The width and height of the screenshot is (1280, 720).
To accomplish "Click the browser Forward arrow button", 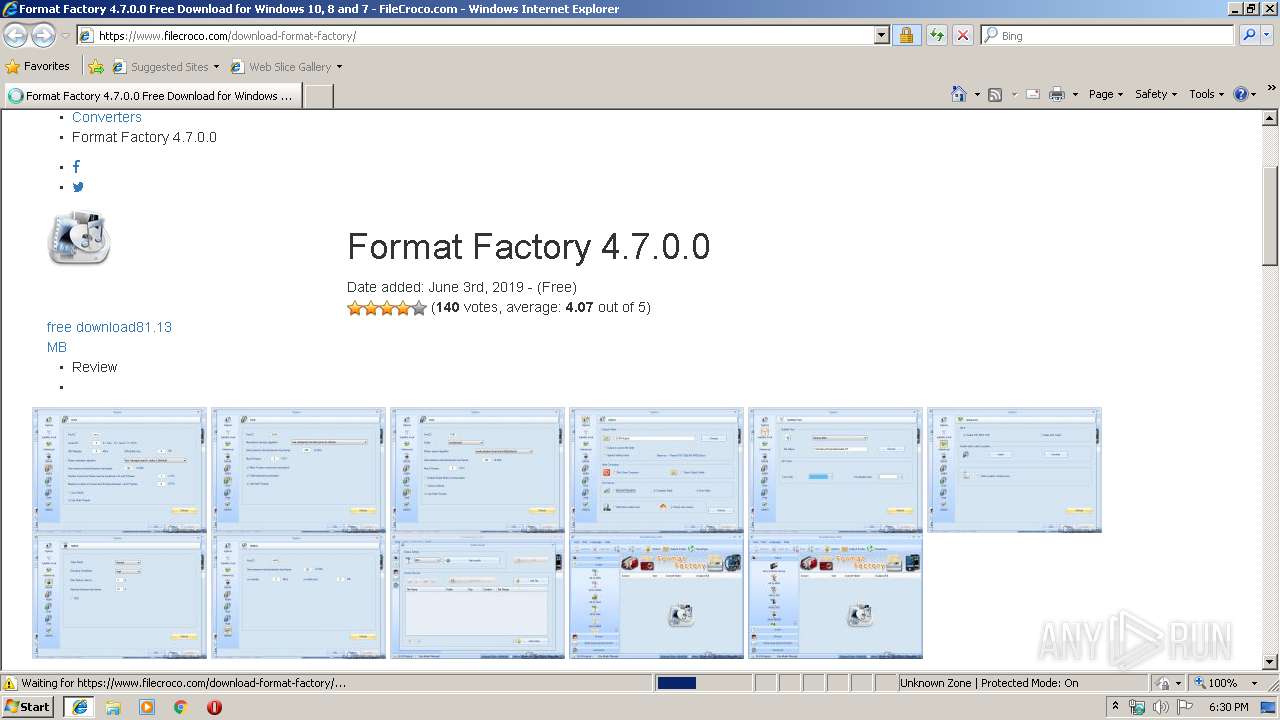I will tap(43, 35).
